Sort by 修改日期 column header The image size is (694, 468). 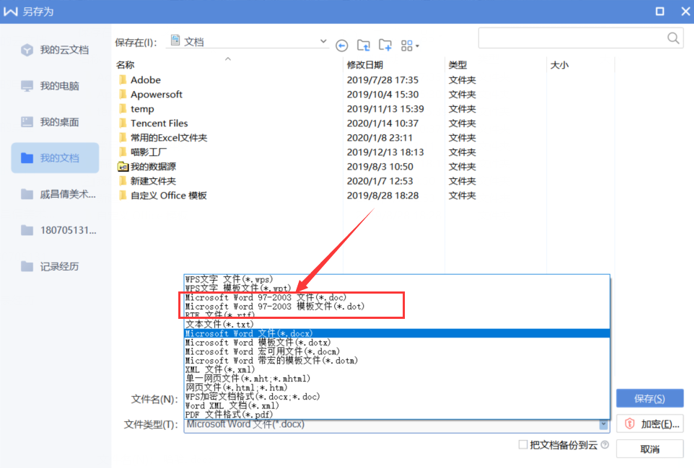point(365,65)
